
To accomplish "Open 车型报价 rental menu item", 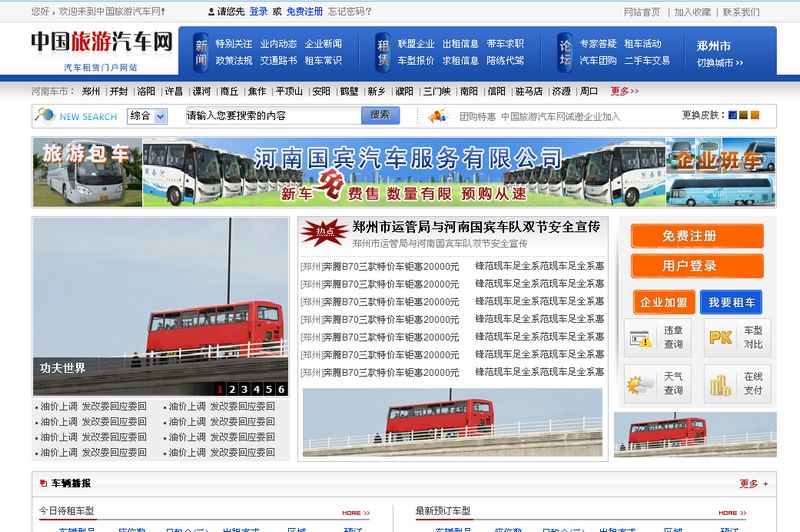I will [x=416, y=60].
